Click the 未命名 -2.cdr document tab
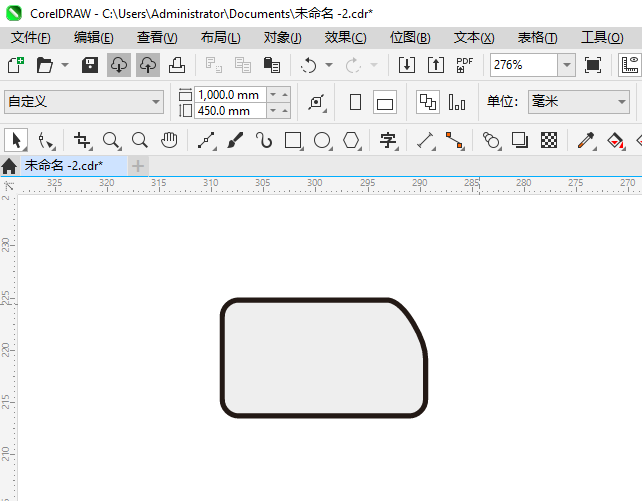The image size is (642, 501). point(64,165)
